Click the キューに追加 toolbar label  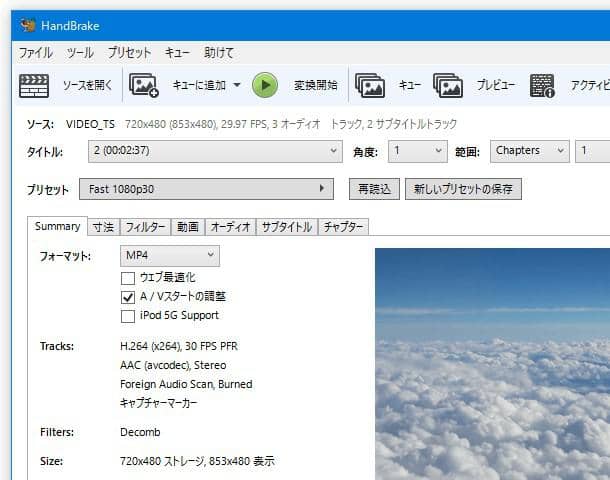199,85
